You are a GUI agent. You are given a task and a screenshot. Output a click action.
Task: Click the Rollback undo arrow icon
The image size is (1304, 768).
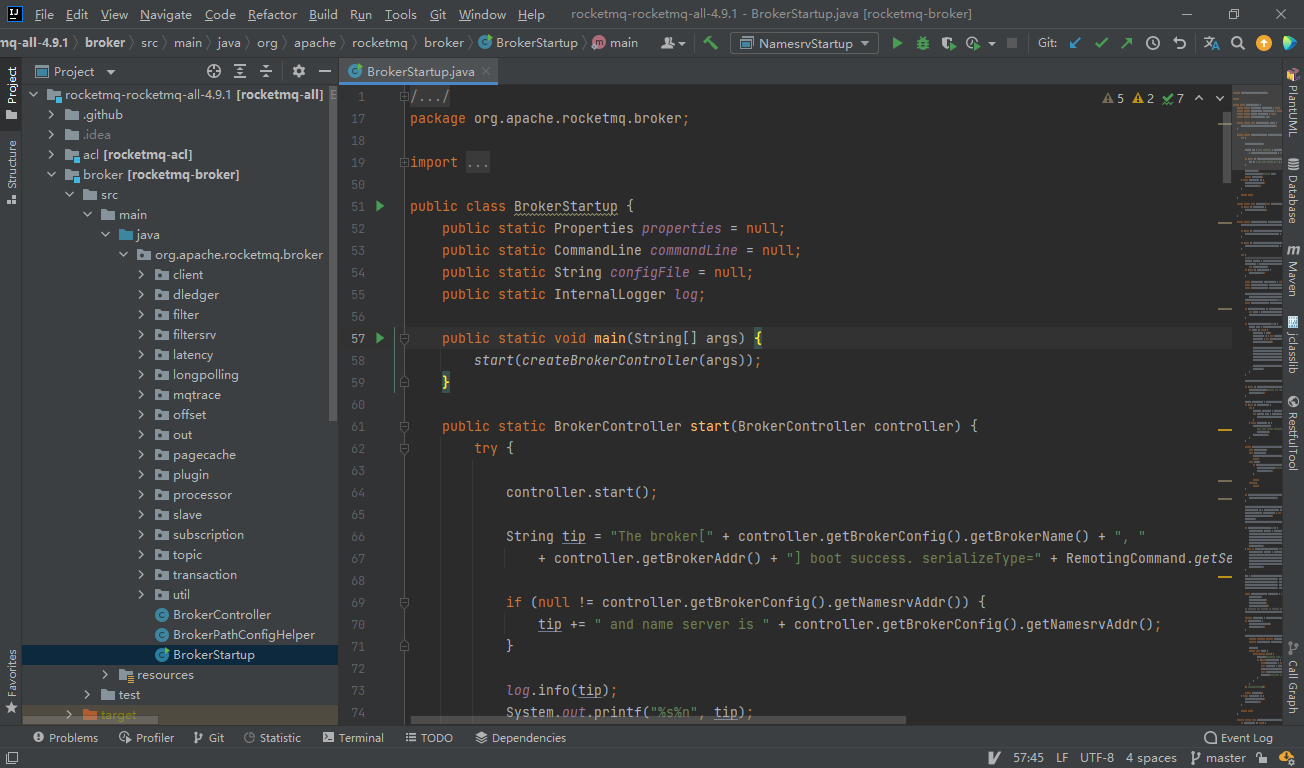click(1179, 43)
